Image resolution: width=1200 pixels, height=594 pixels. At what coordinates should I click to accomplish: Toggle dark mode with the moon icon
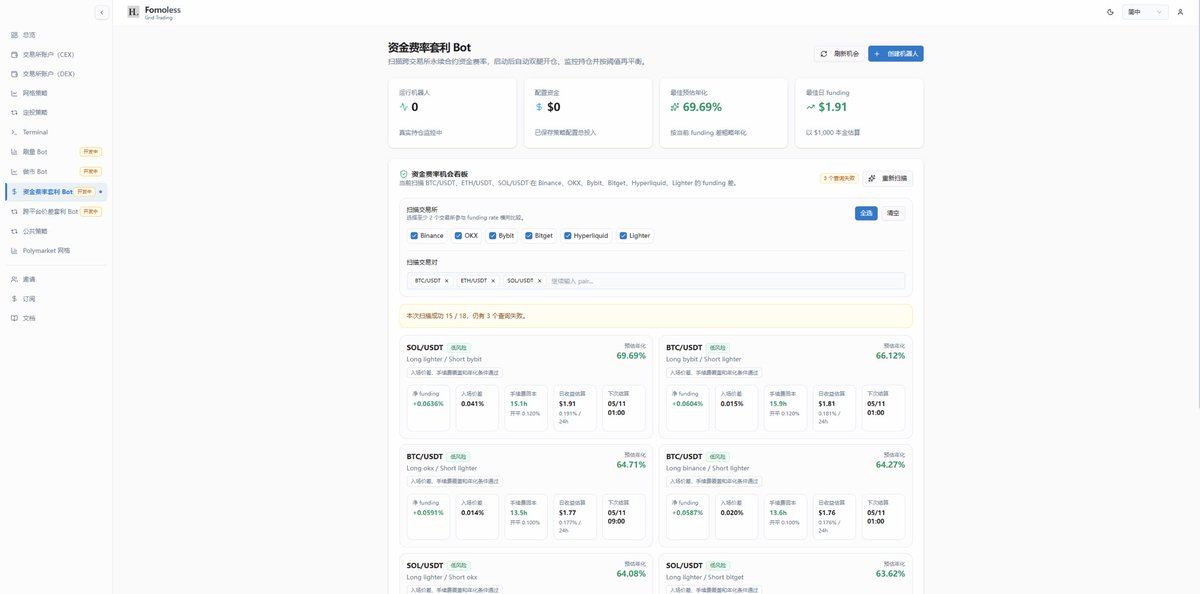1111,12
